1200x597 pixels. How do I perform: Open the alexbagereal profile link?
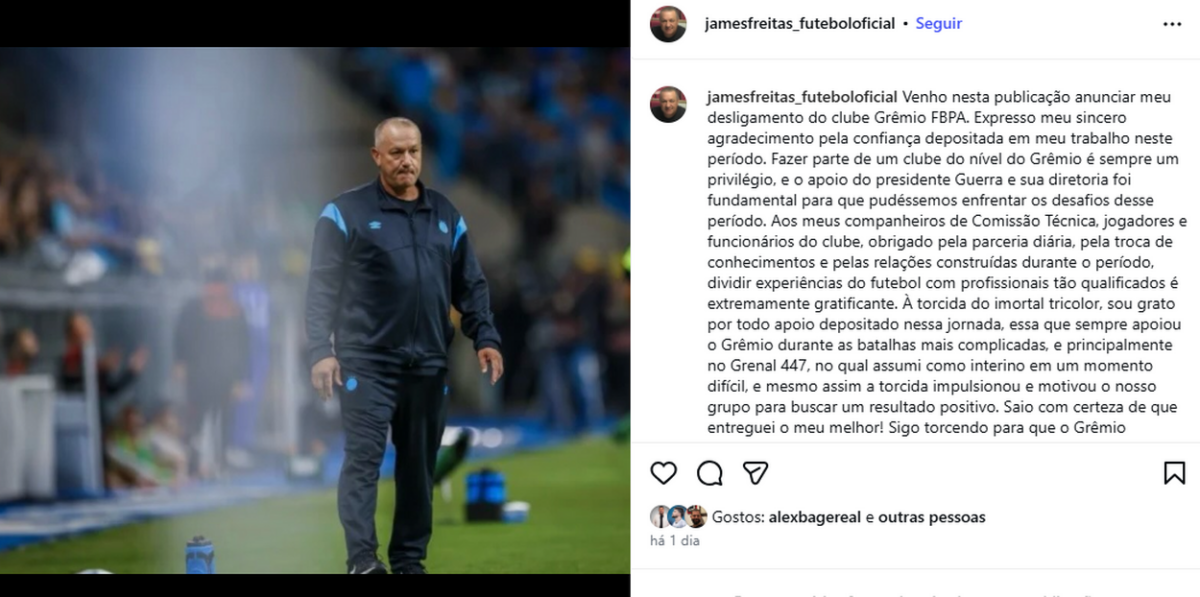click(815, 517)
